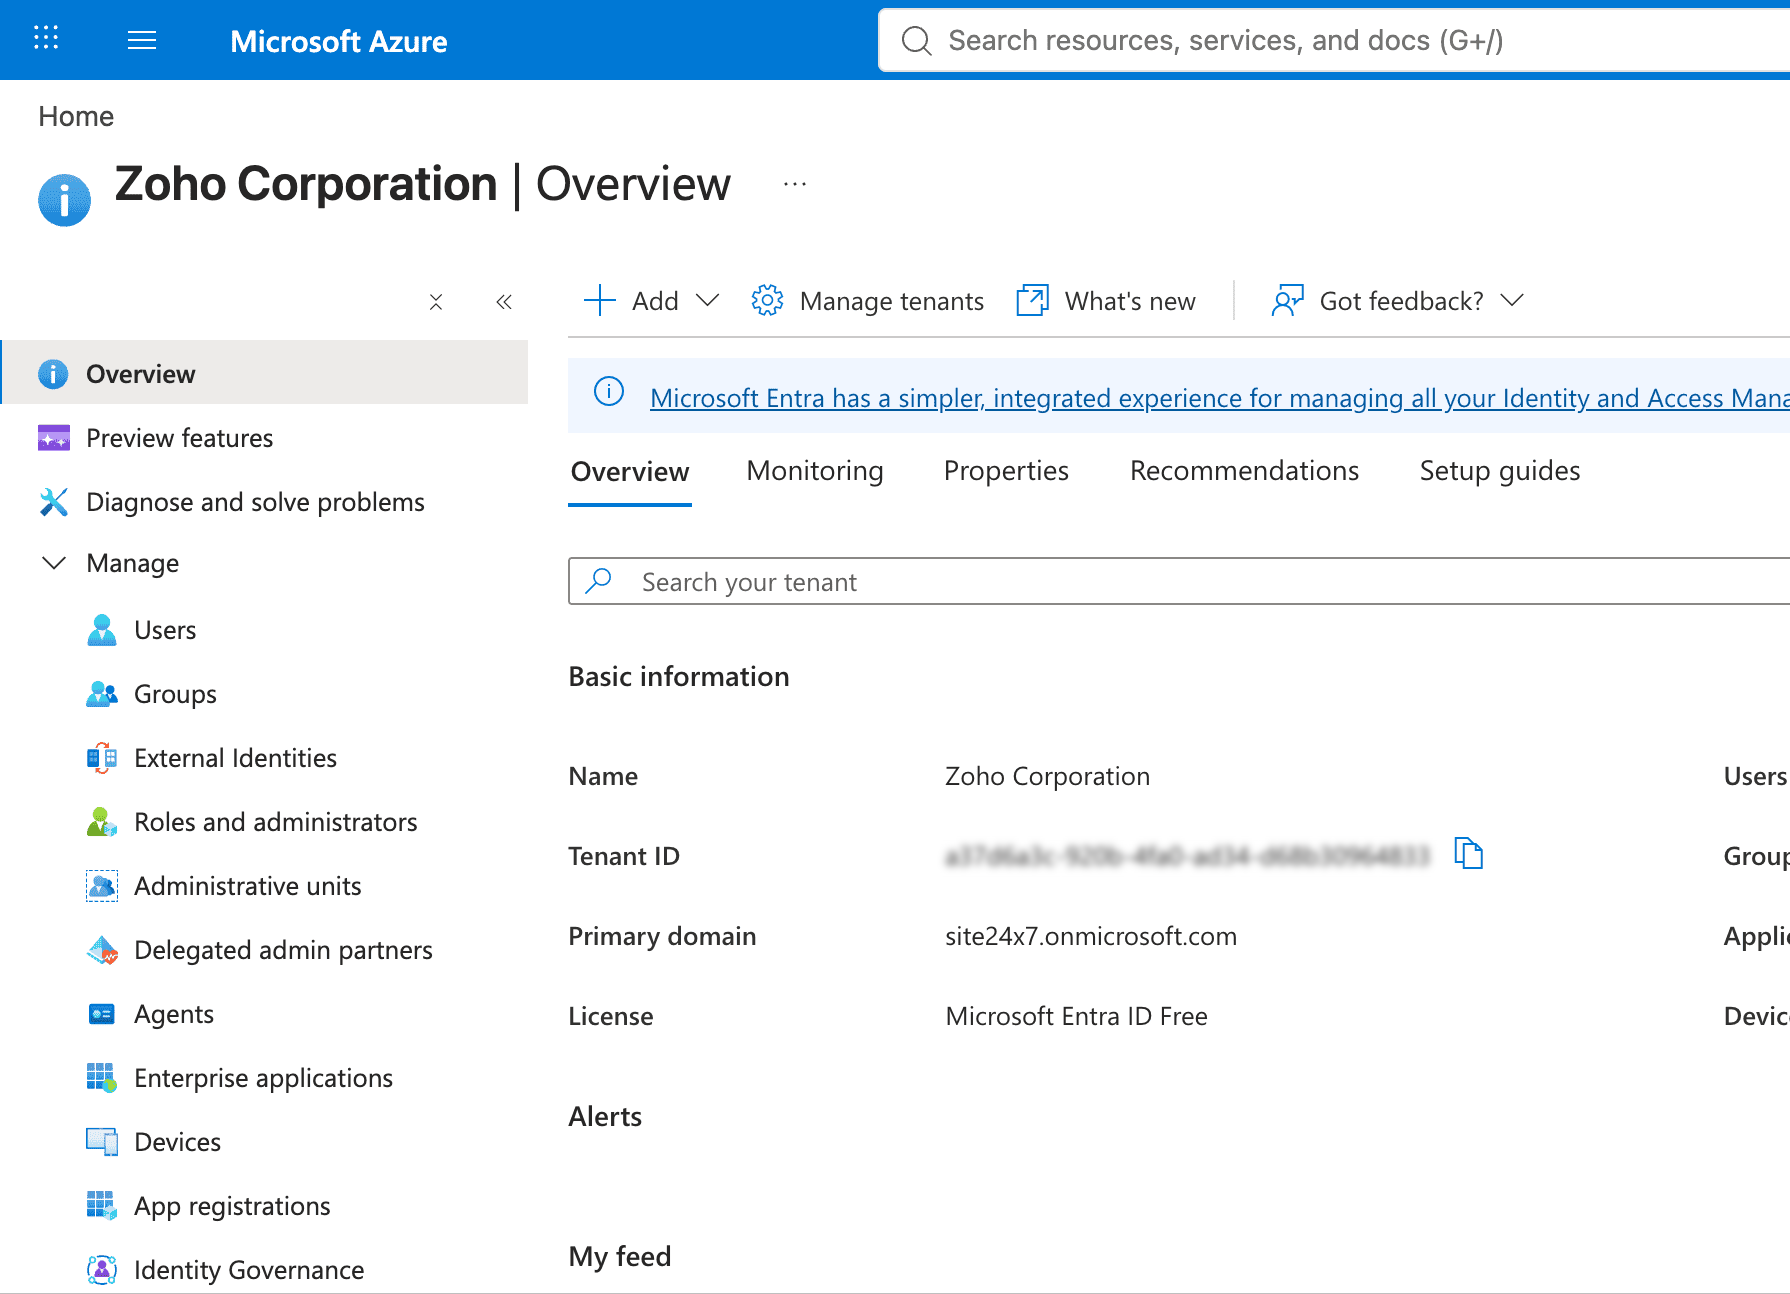Select the Microsoft Entra ID Free license text
The height and width of the screenshot is (1294, 1790).
click(1076, 1016)
